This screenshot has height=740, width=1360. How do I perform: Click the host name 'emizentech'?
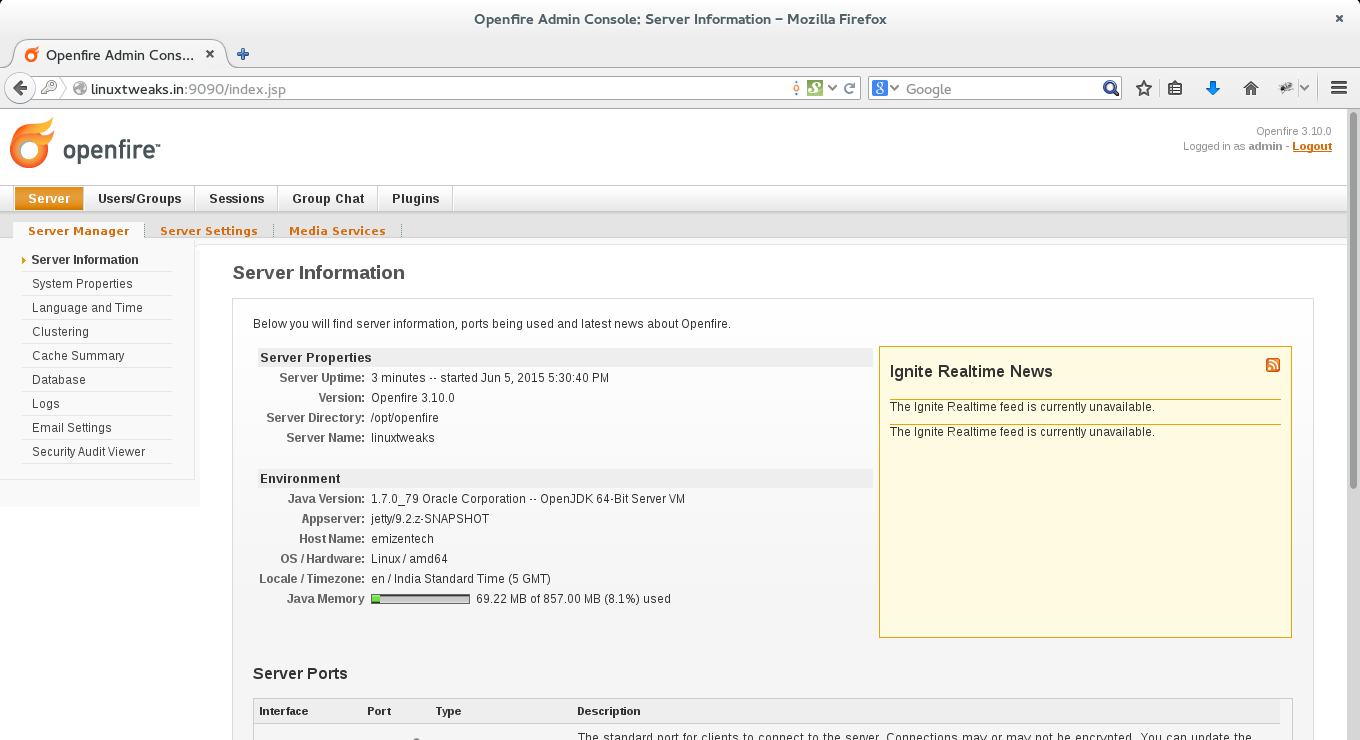(402, 539)
